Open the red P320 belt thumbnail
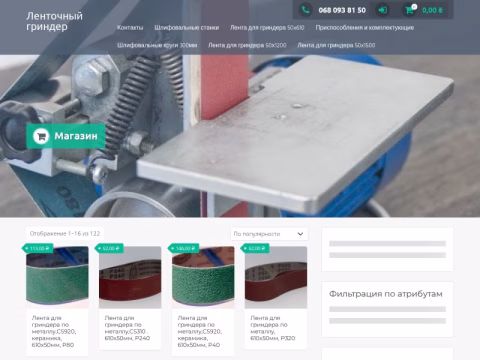The width and height of the screenshot is (480, 360). [276, 277]
